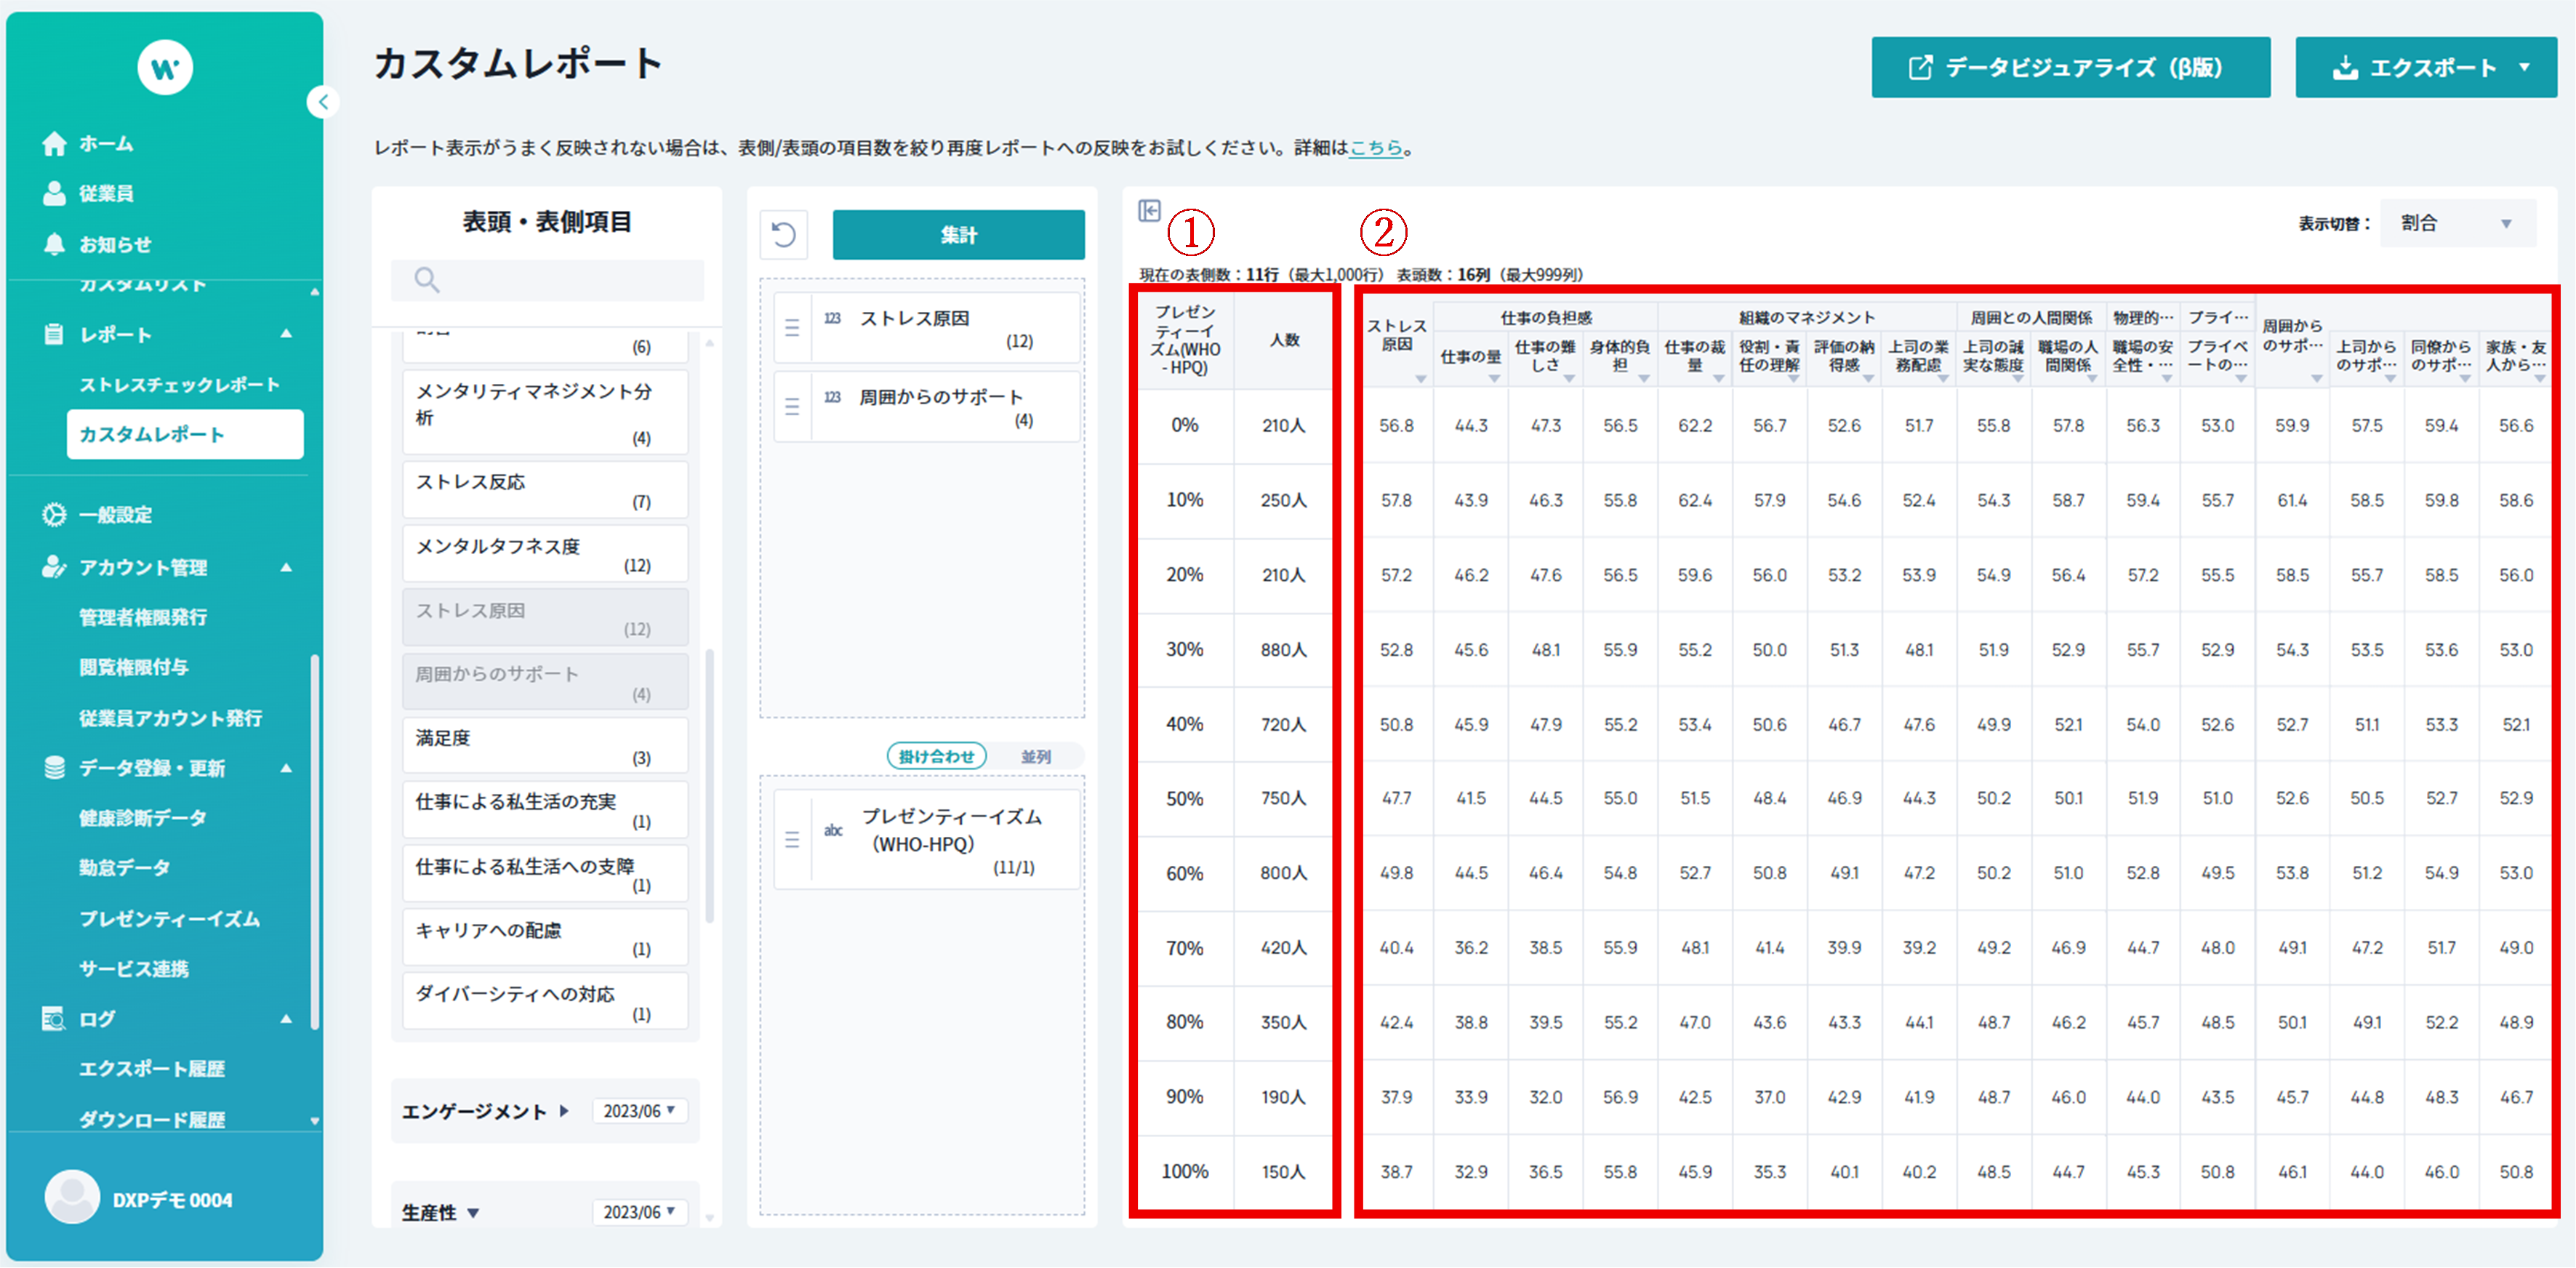Click the こちら help link

coord(1377,148)
